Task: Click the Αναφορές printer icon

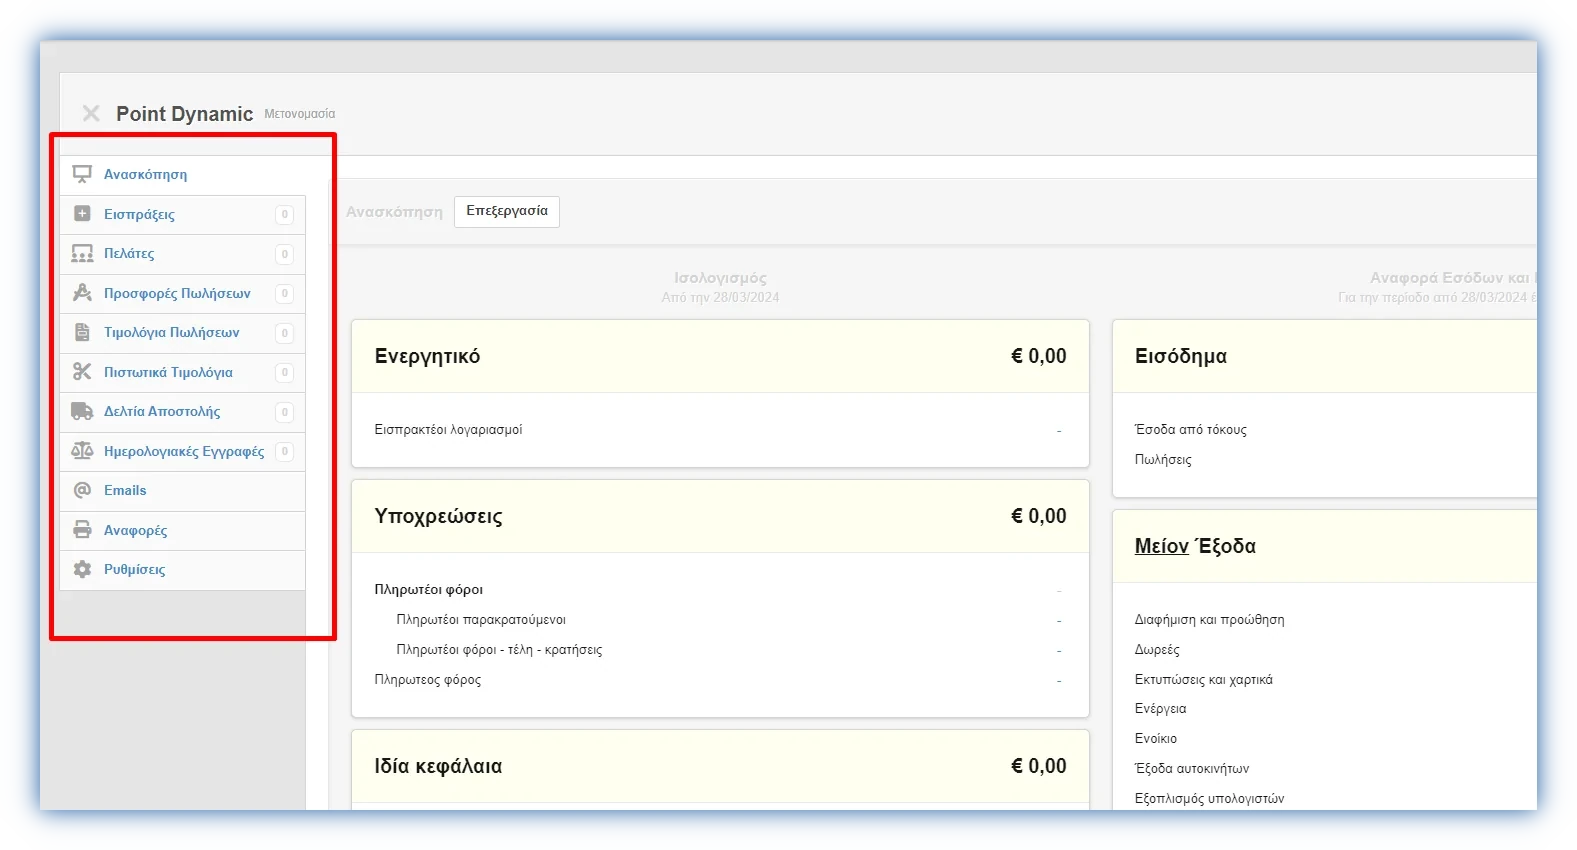Action: 82,530
